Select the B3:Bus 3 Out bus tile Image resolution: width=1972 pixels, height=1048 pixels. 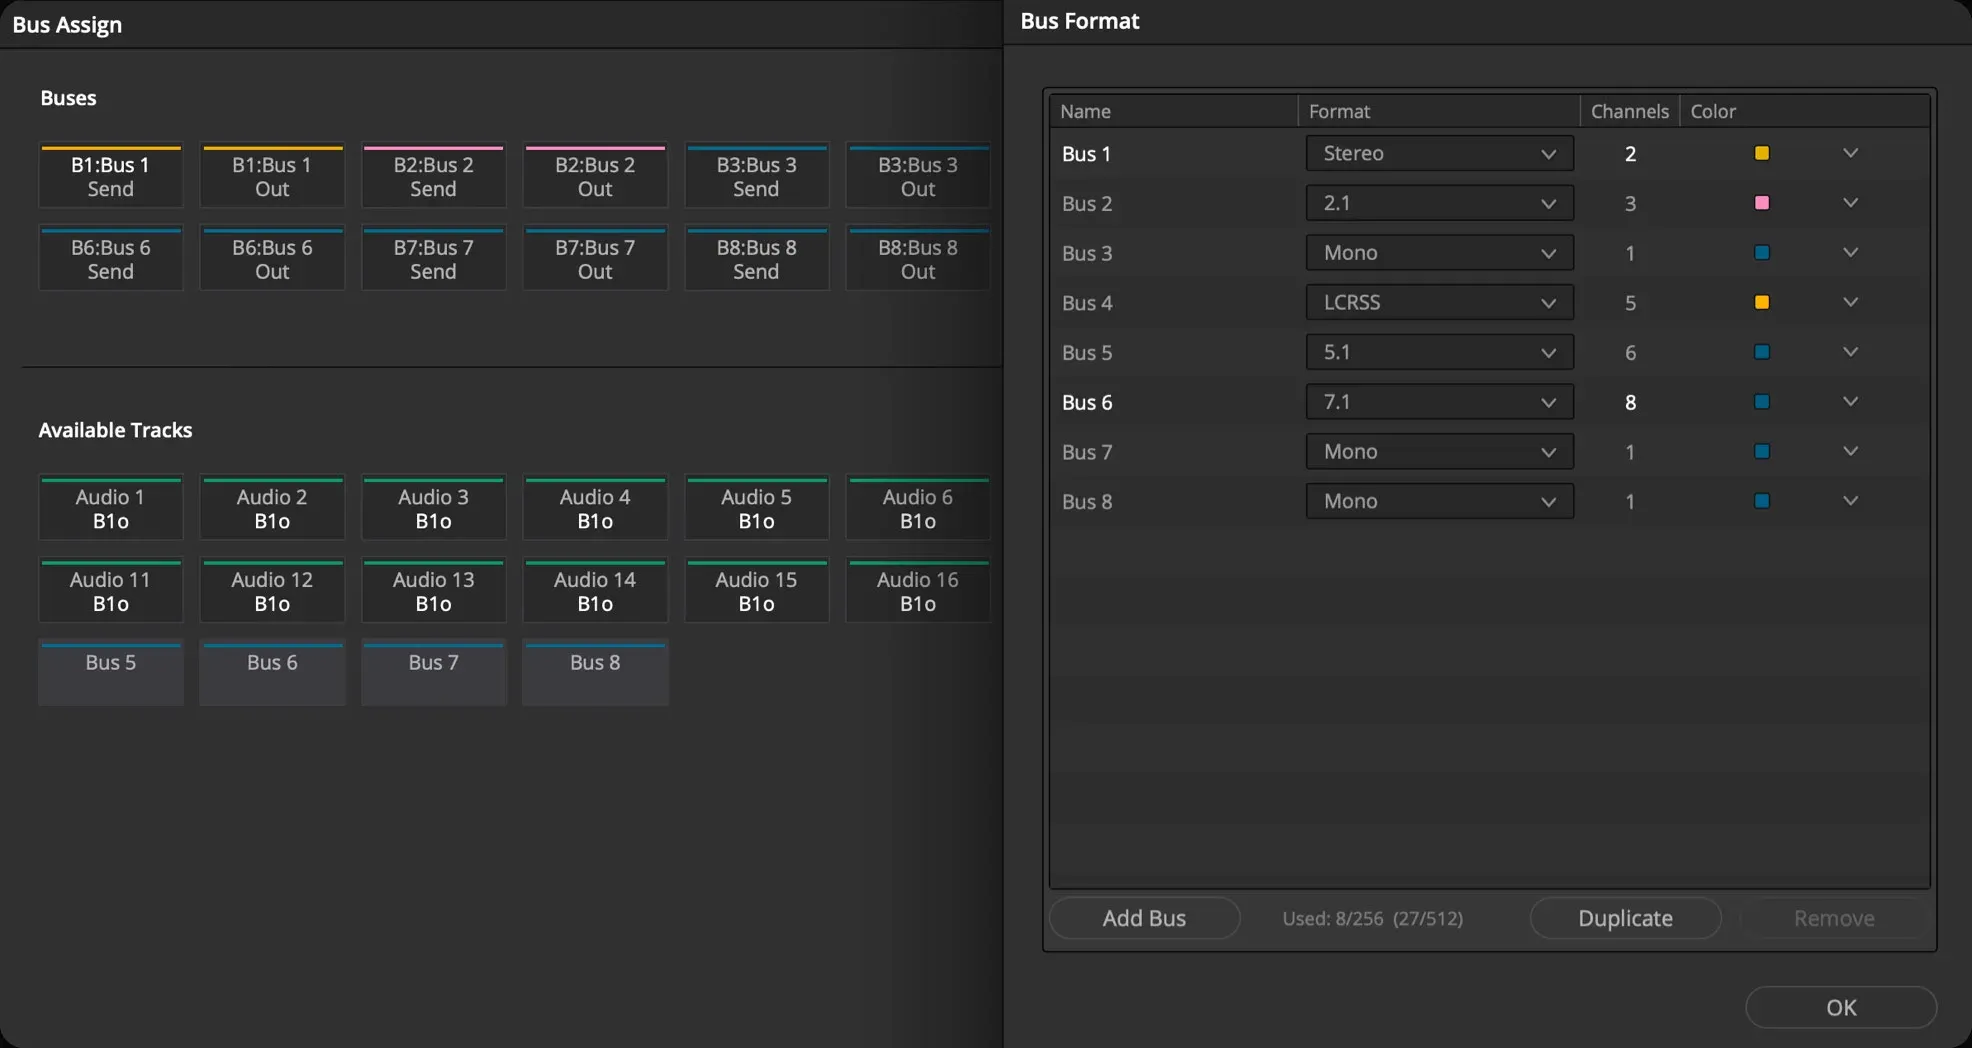(x=918, y=176)
